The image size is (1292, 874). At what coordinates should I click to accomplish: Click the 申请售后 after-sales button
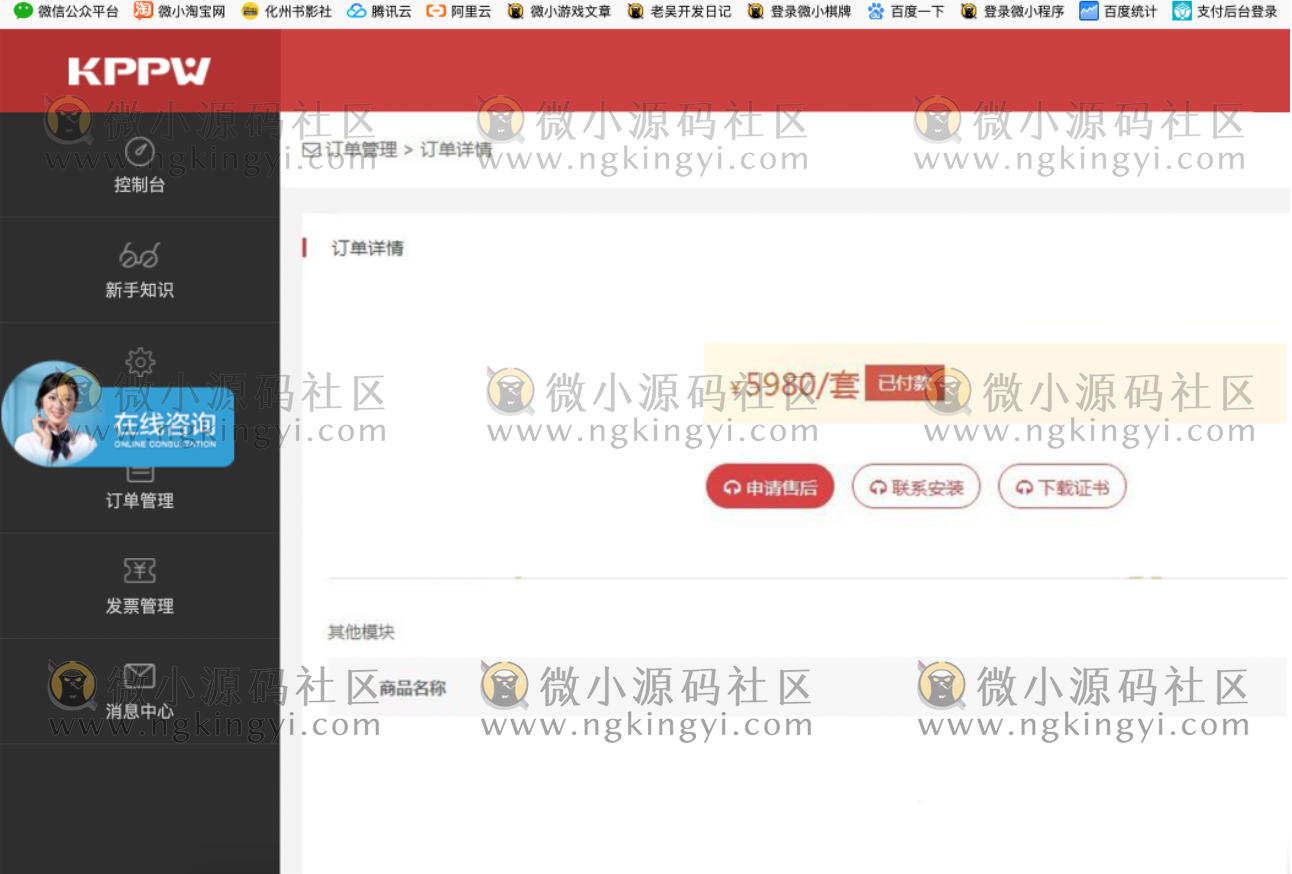(x=769, y=486)
